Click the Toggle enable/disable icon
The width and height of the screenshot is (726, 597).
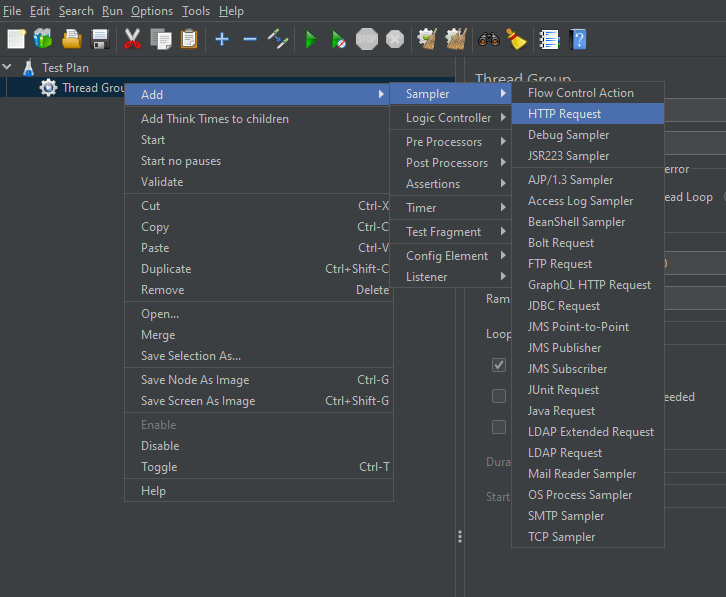[278, 39]
